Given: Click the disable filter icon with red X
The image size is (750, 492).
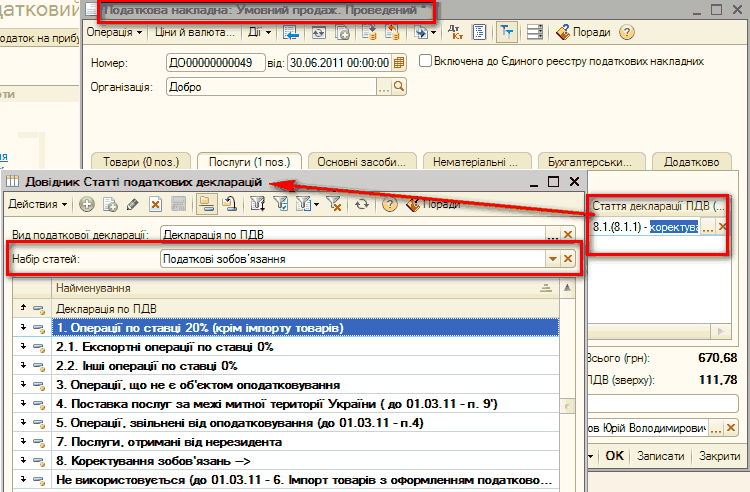Looking at the screenshot, I should pyautogui.click(x=334, y=204).
